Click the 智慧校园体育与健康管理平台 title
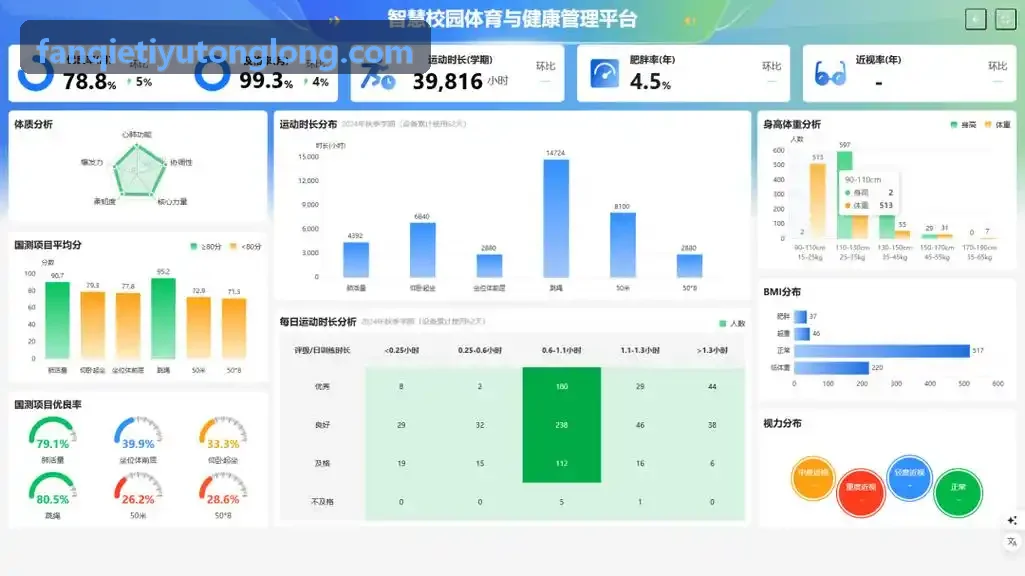 (x=512, y=19)
